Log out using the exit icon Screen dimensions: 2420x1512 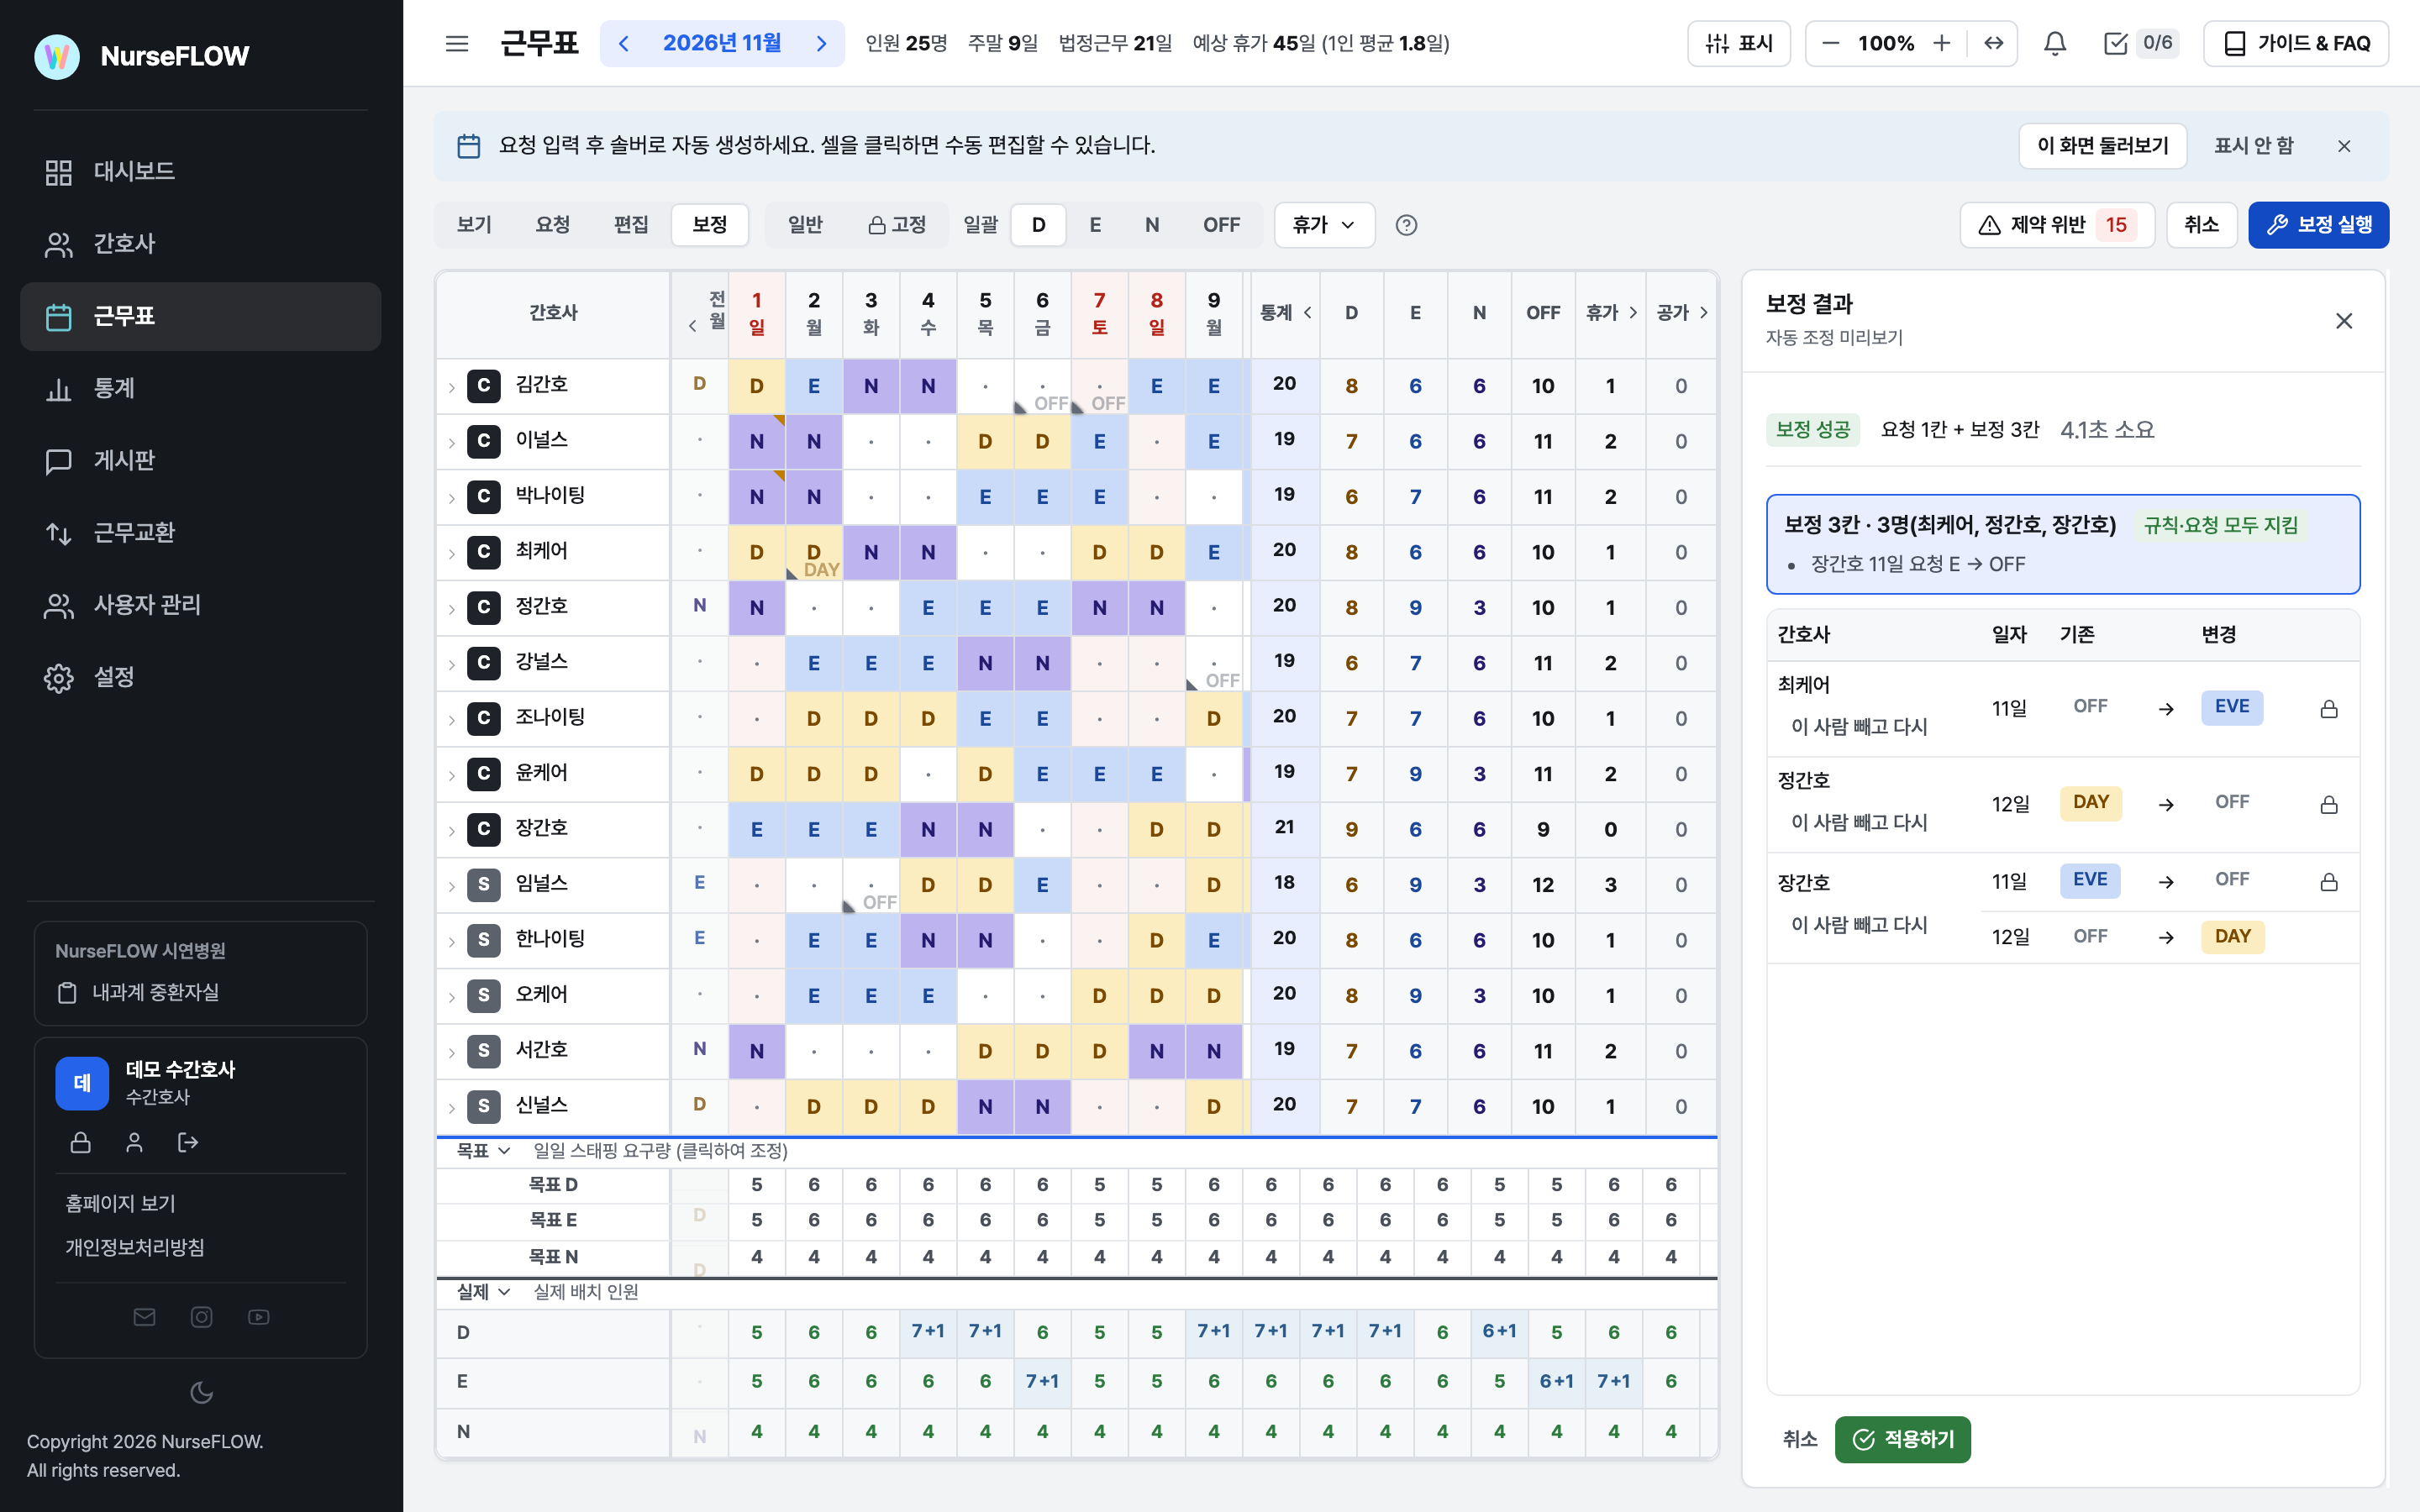(x=188, y=1142)
